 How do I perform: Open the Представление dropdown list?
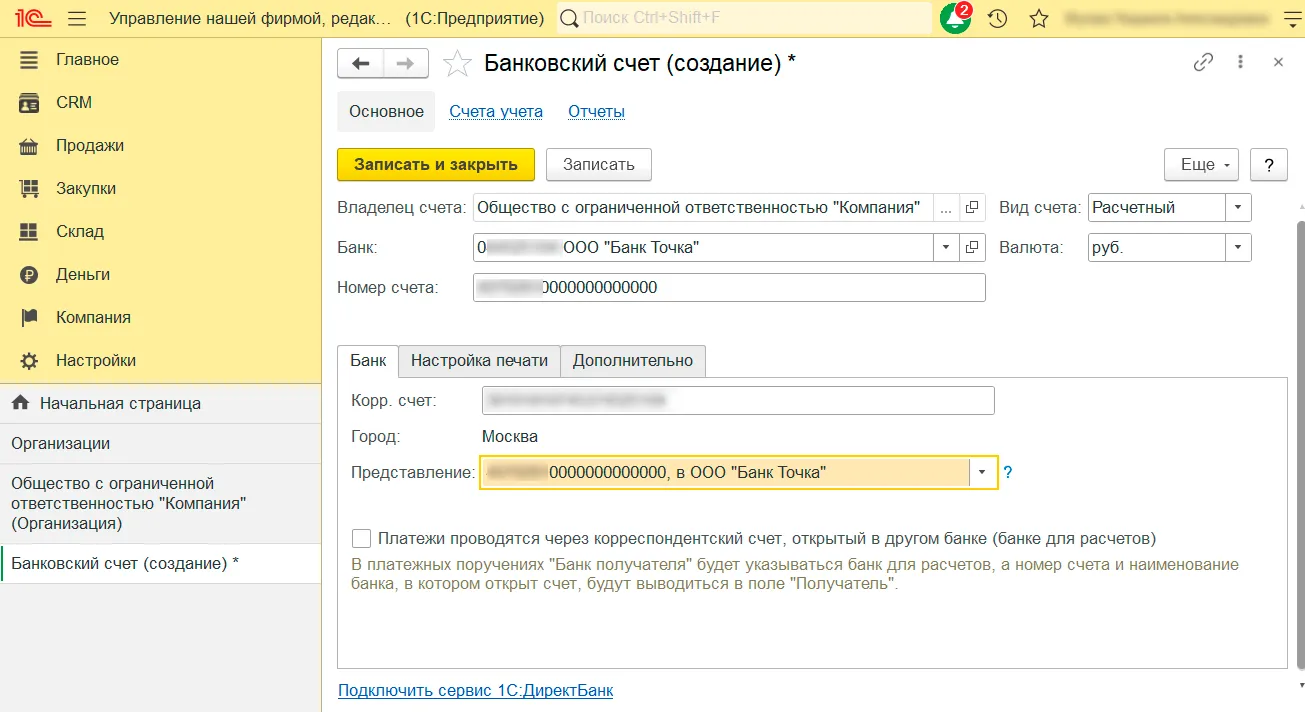[x=983, y=472]
